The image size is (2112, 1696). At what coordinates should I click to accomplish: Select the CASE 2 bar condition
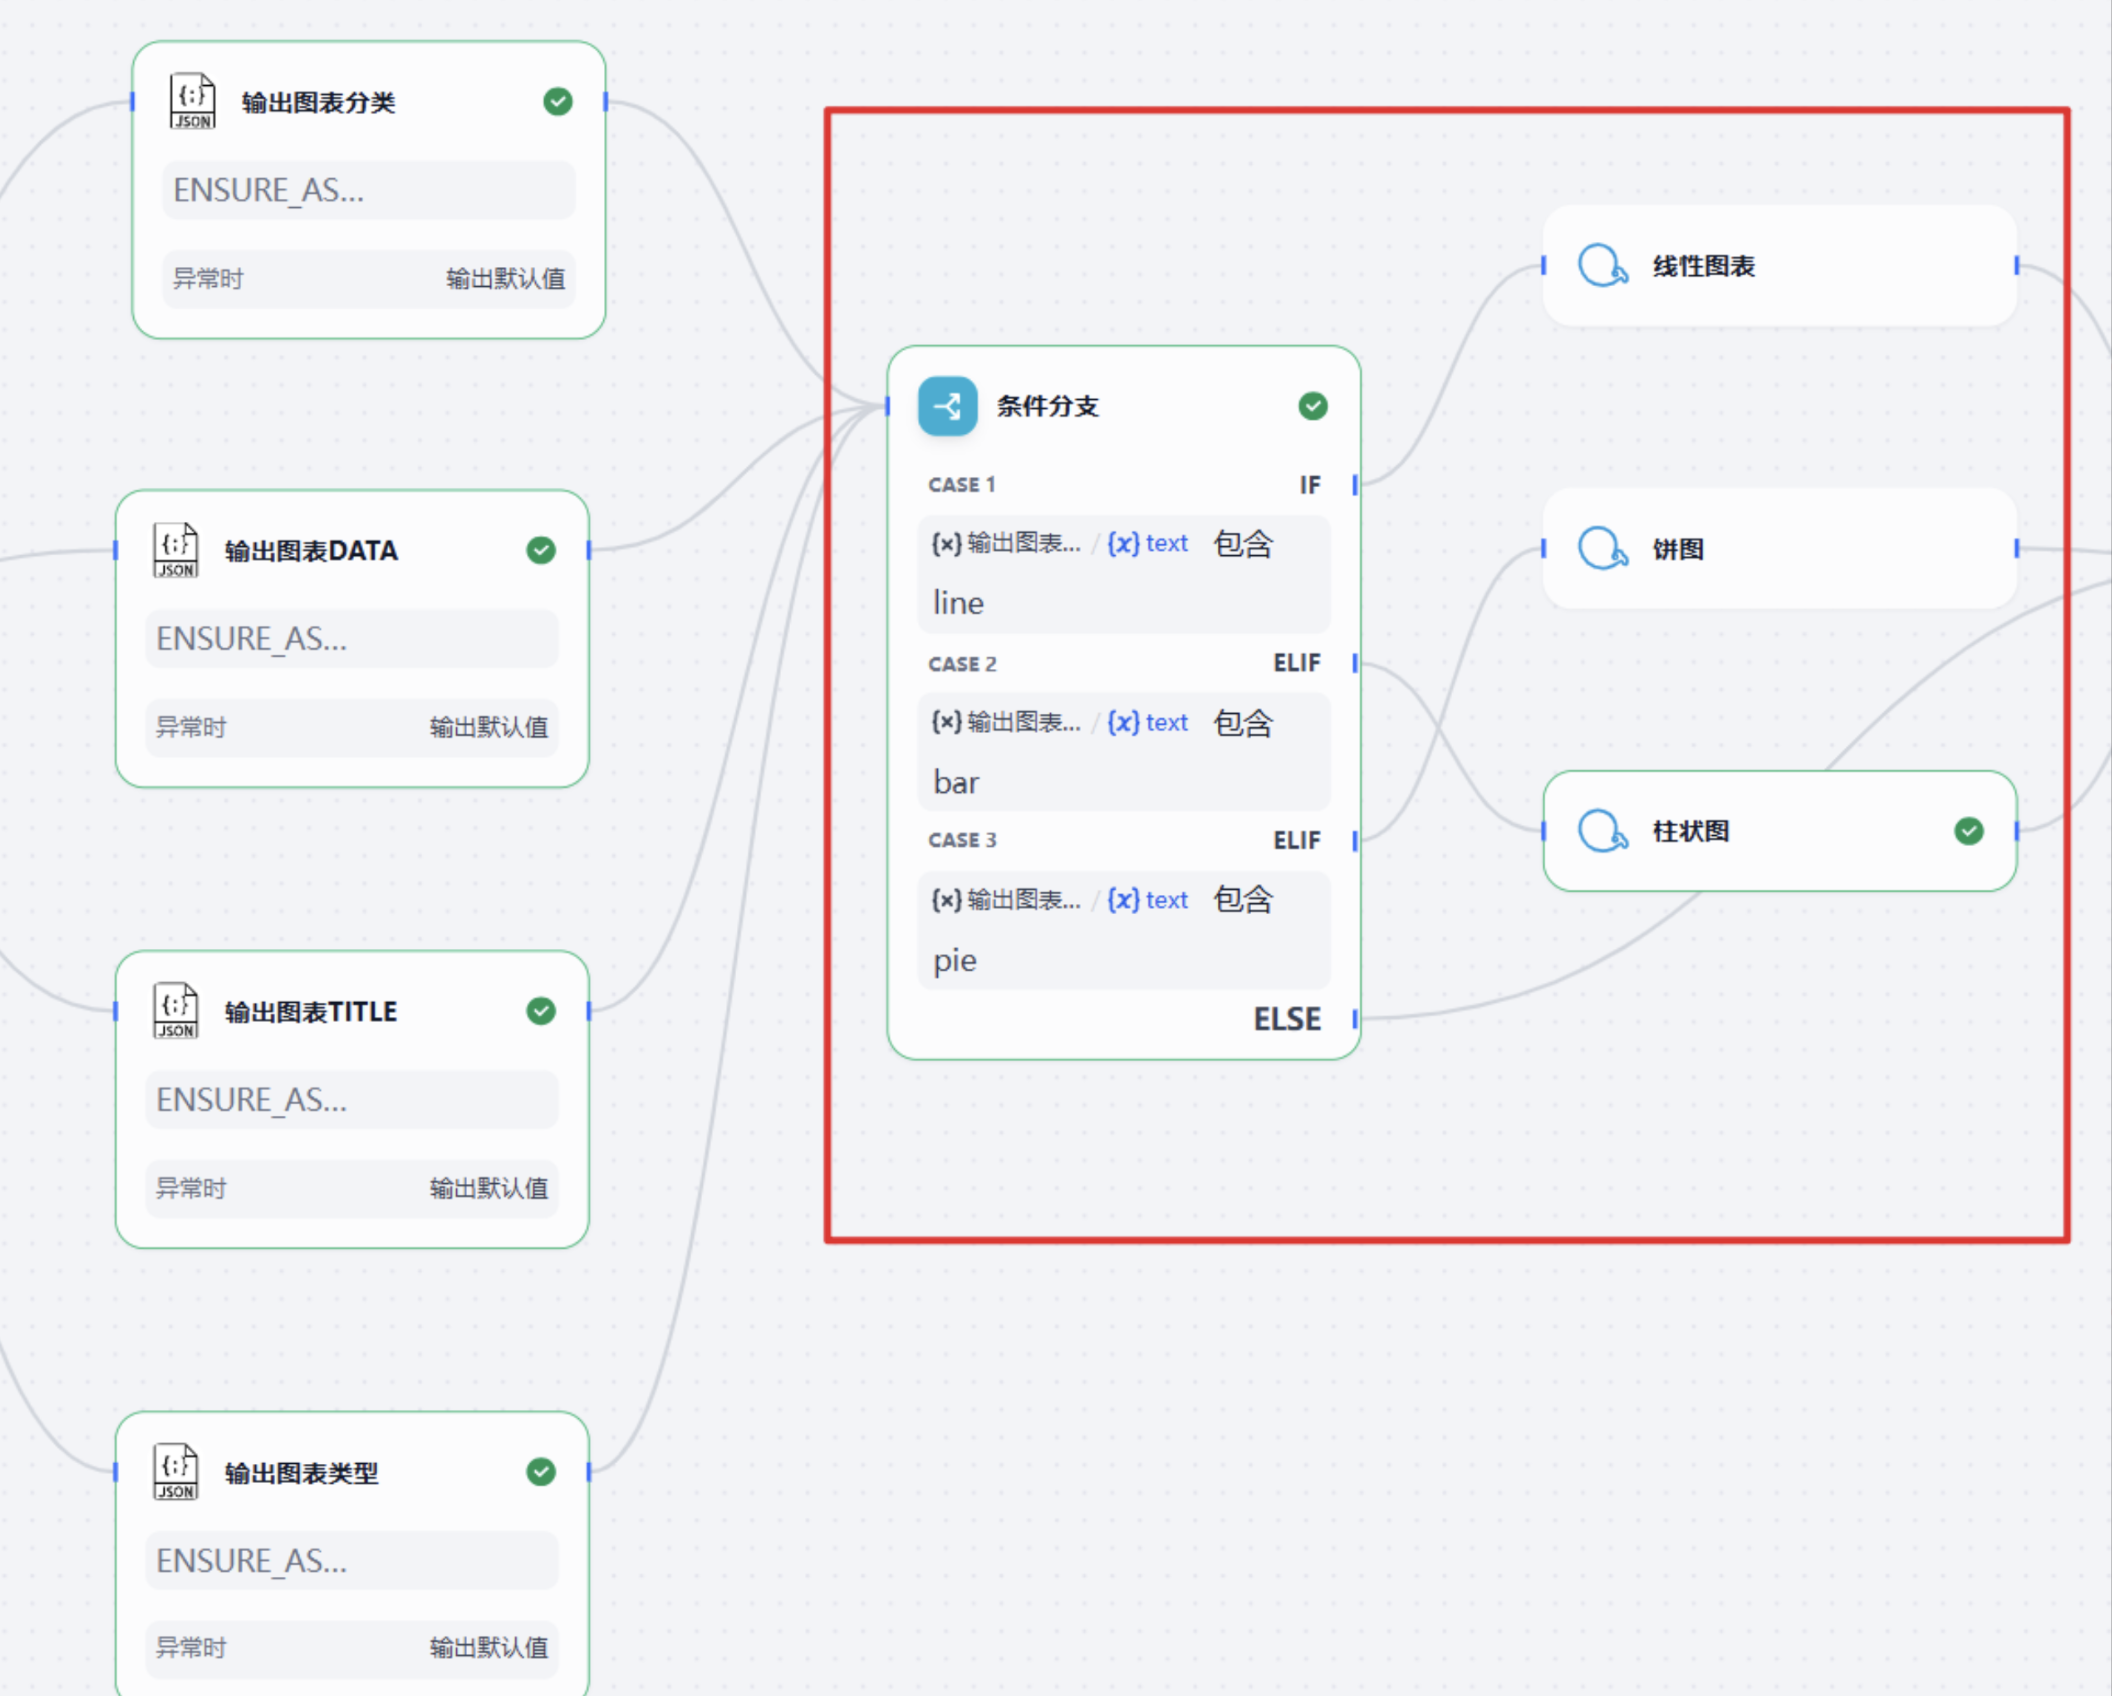tap(1124, 752)
